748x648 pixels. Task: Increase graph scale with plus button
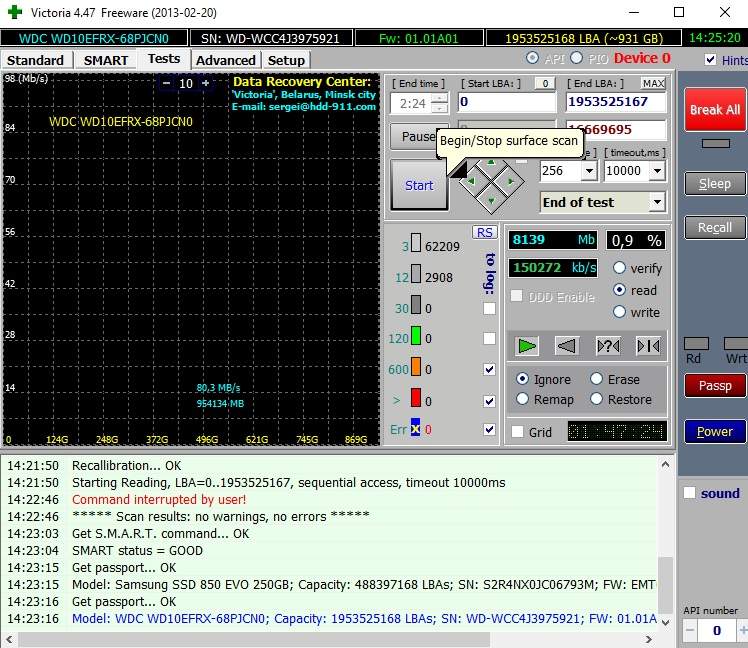tap(206, 83)
